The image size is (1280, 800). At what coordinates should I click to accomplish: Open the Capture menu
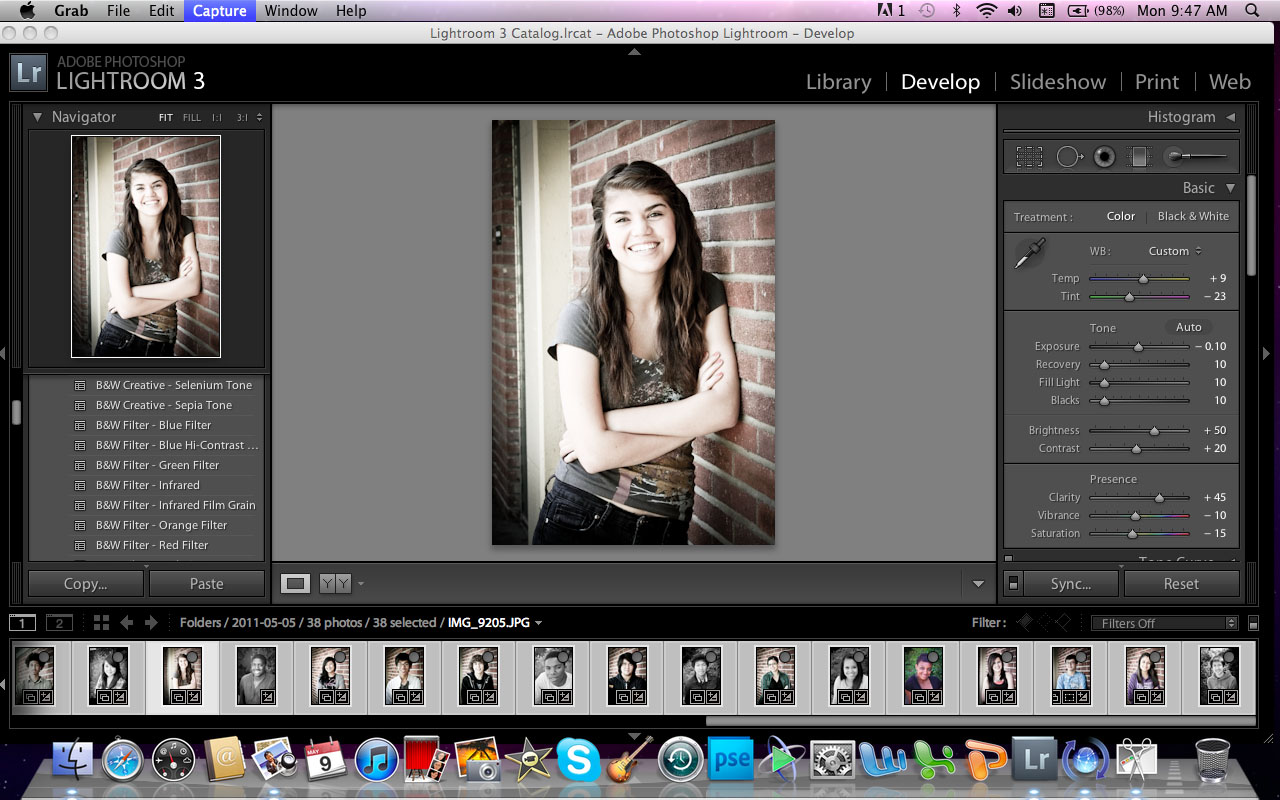[x=219, y=11]
